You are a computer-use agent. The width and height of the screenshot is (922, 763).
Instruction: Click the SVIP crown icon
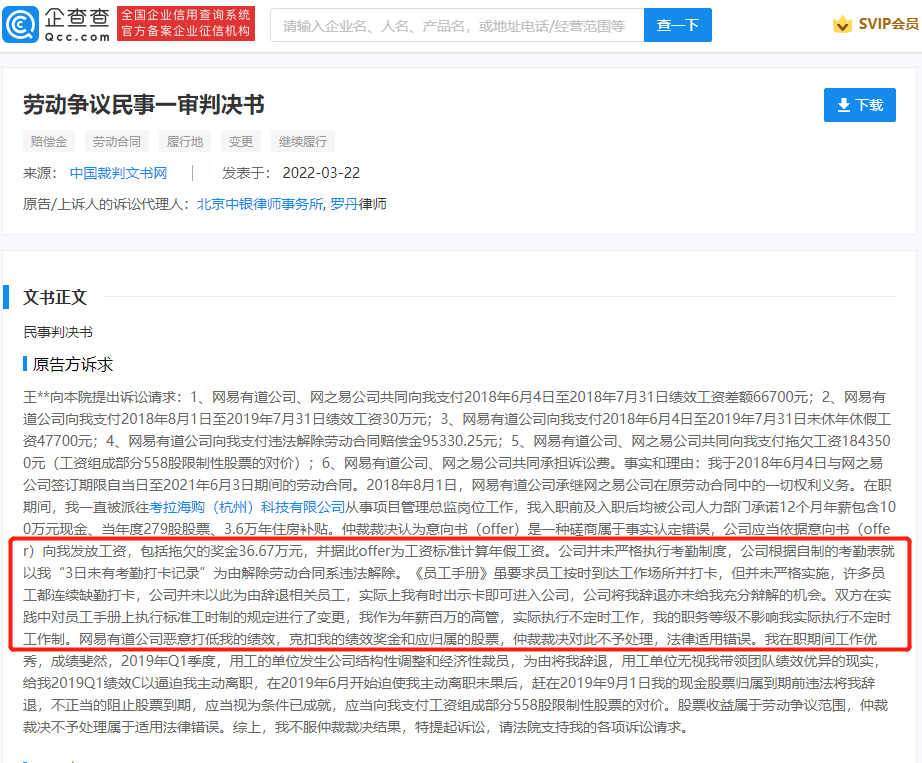point(842,24)
